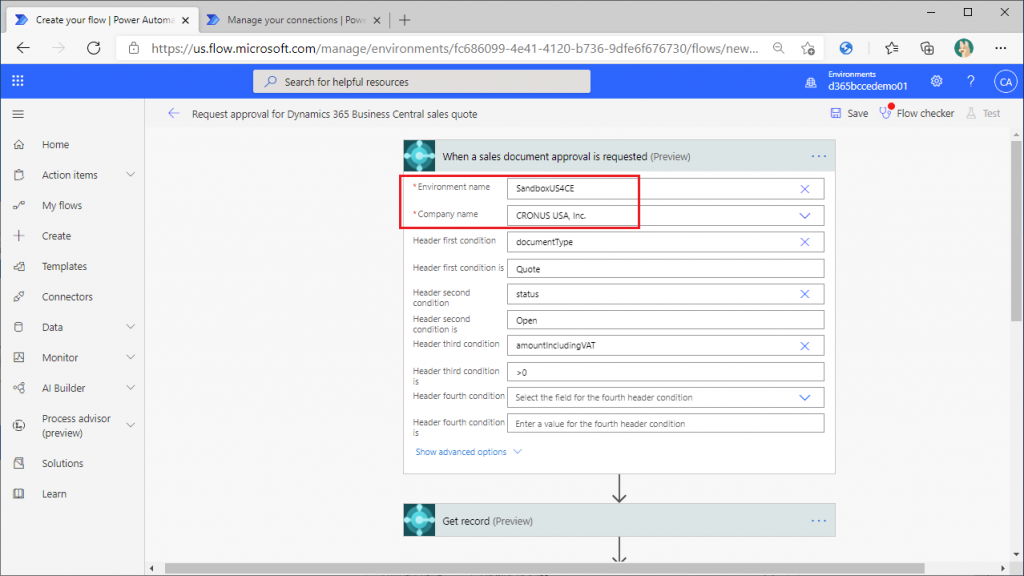Expand the Data menu
The width and height of the screenshot is (1024, 576).
point(131,327)
